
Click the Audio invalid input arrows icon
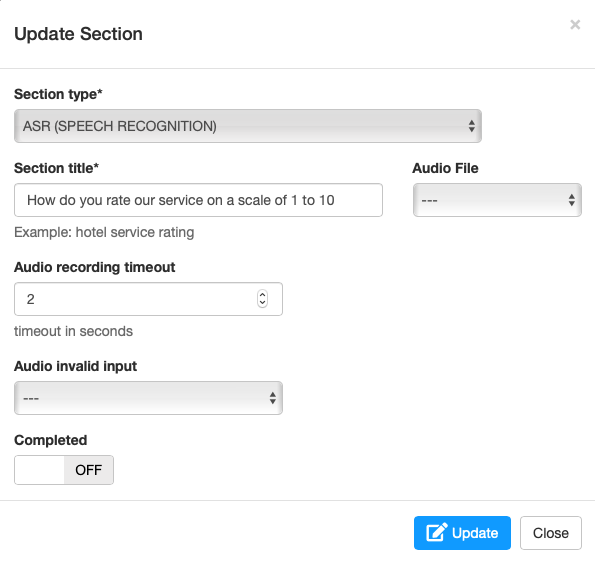click(x=272, y=398)
